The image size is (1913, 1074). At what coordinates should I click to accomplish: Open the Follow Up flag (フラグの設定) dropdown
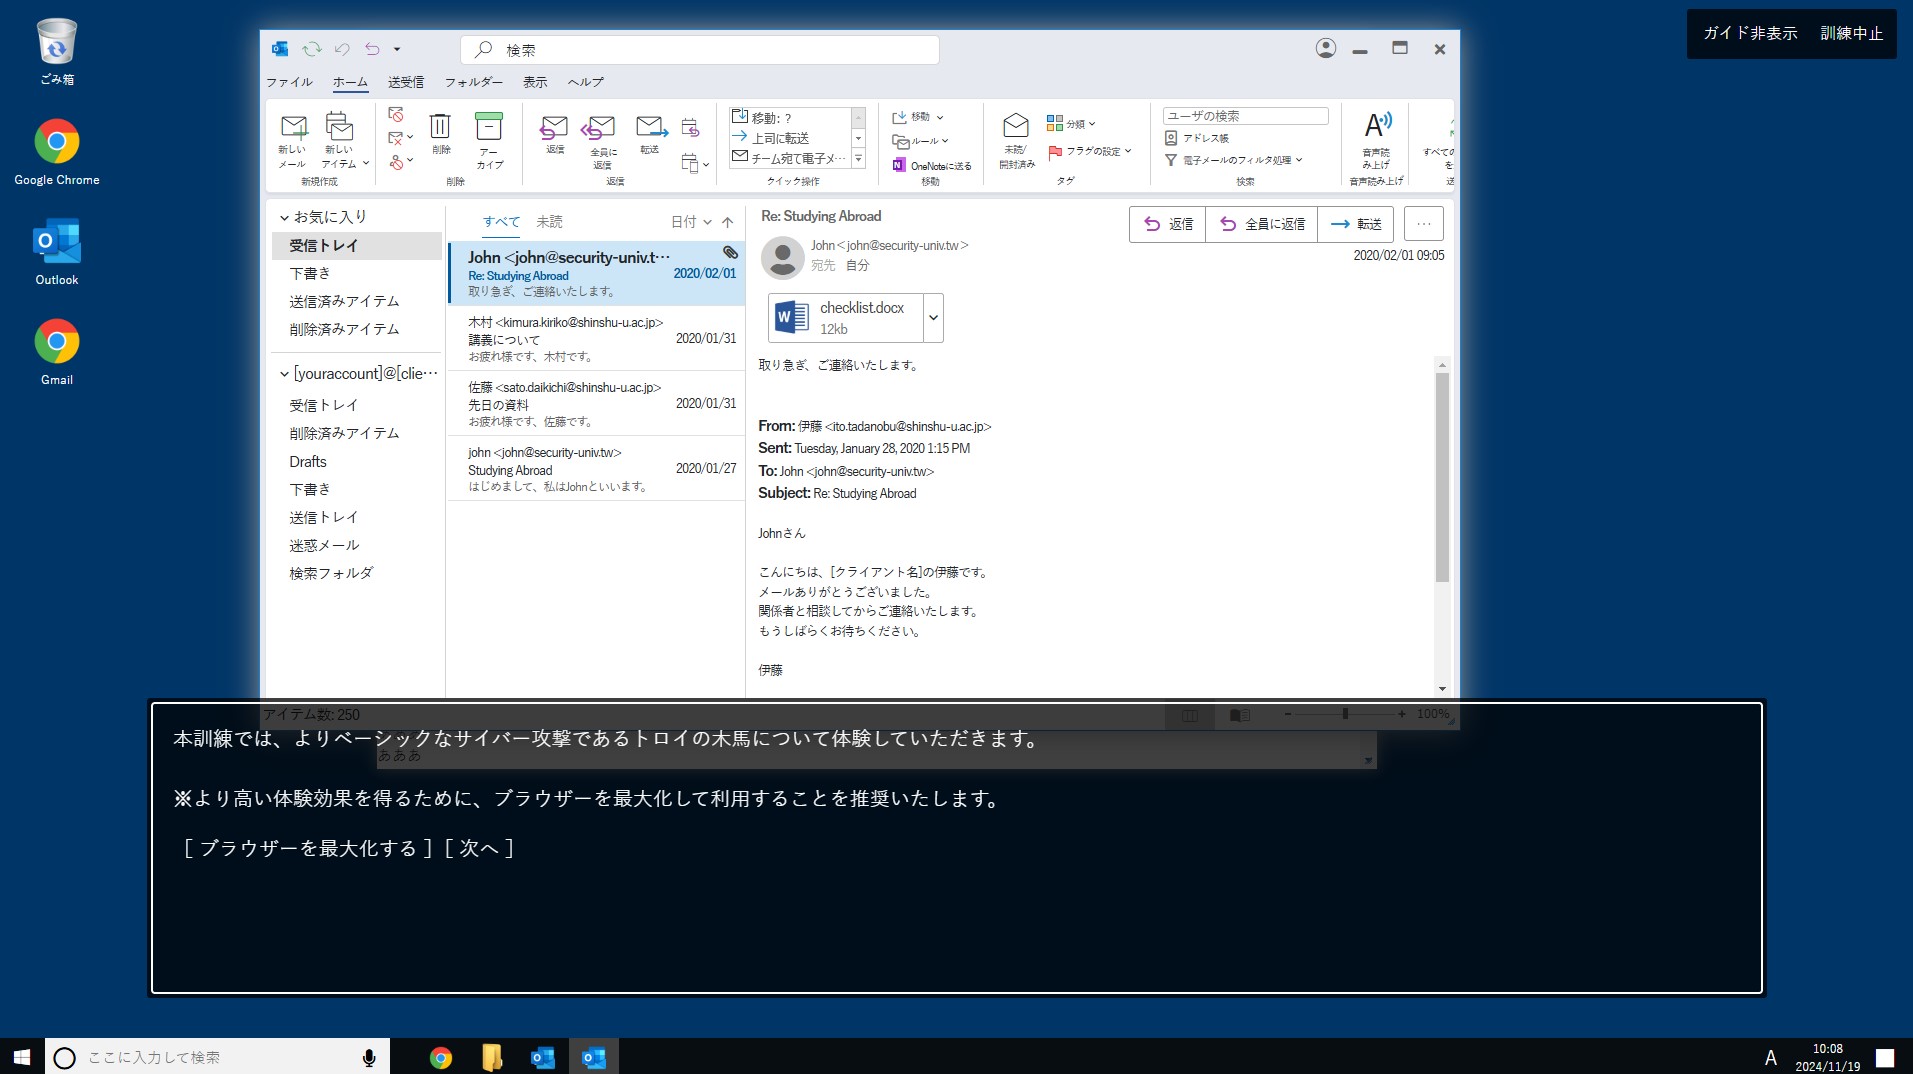click(x=1090, y=151)
